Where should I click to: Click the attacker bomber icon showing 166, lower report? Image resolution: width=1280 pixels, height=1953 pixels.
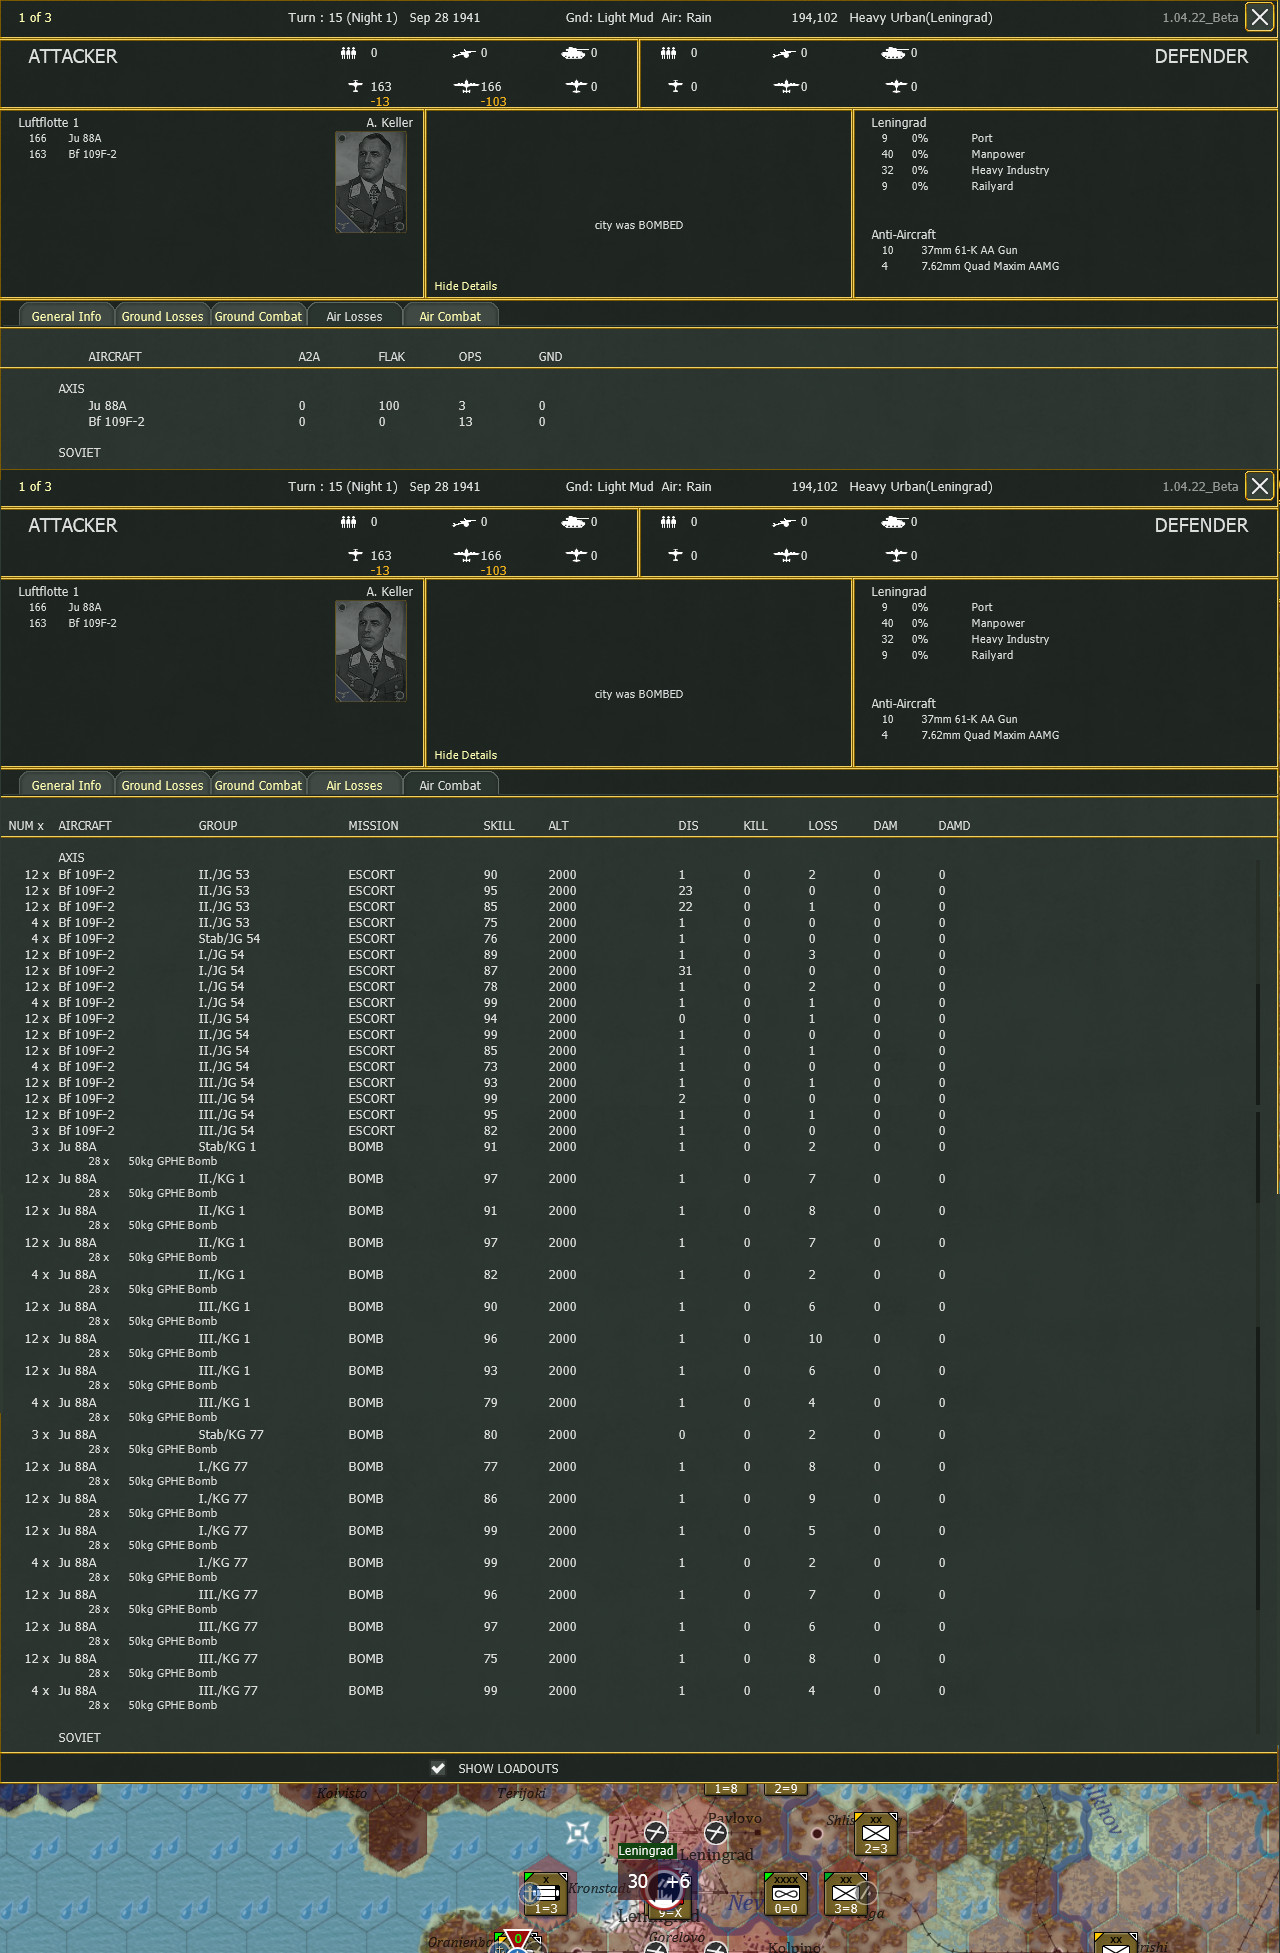tap(465, 555)
